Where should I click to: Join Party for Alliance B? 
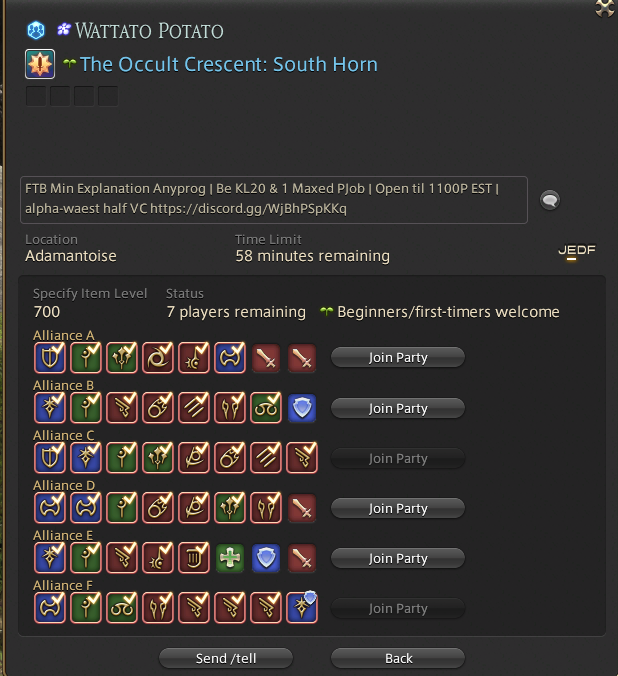click(x=398, y=408)
